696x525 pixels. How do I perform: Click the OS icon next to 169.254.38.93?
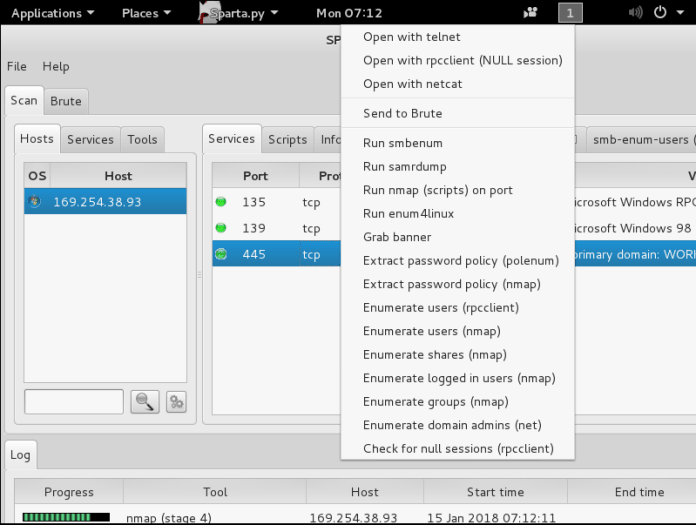tap(36, 201)
